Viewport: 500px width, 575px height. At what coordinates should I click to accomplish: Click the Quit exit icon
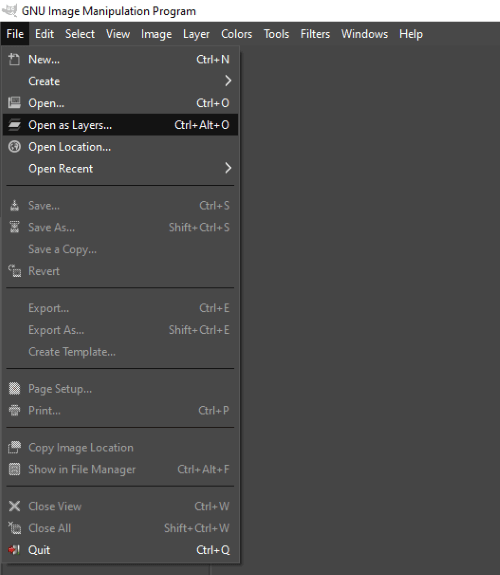click(14, 550)
